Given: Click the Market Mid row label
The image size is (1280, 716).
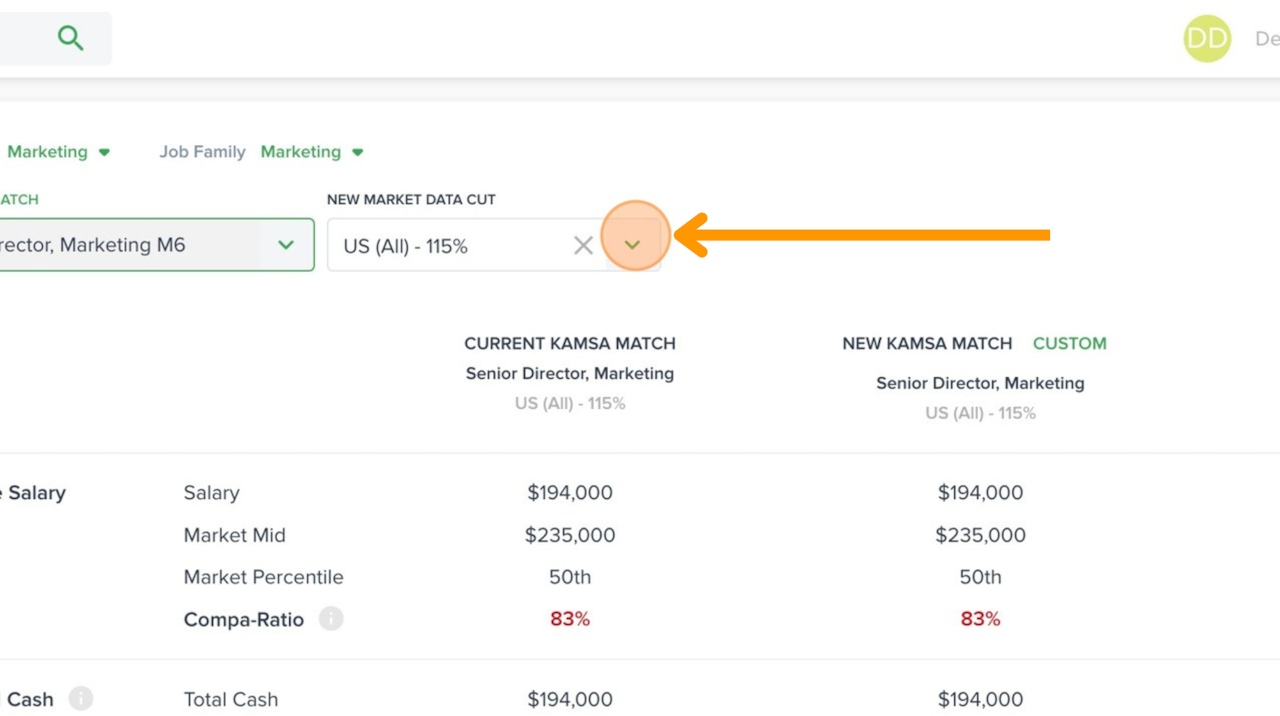Looking at the screenshot, I should pos(235,535).
